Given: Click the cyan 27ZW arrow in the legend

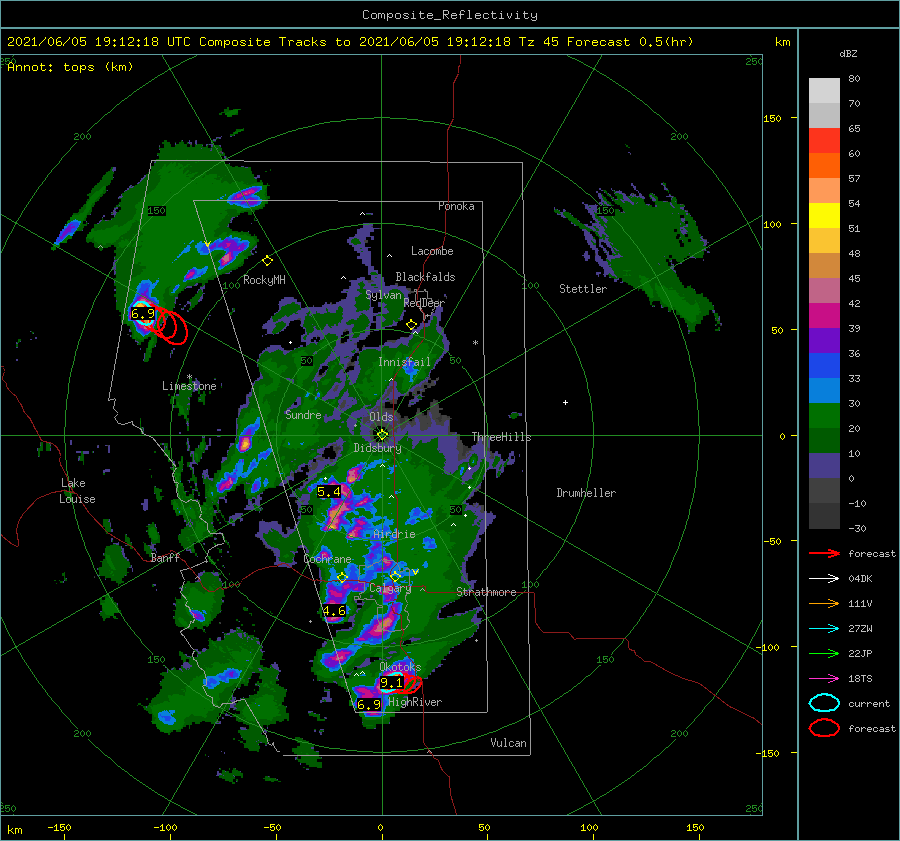Looking at the screenshot, I should pyautogui.click(x=824, y=629).
